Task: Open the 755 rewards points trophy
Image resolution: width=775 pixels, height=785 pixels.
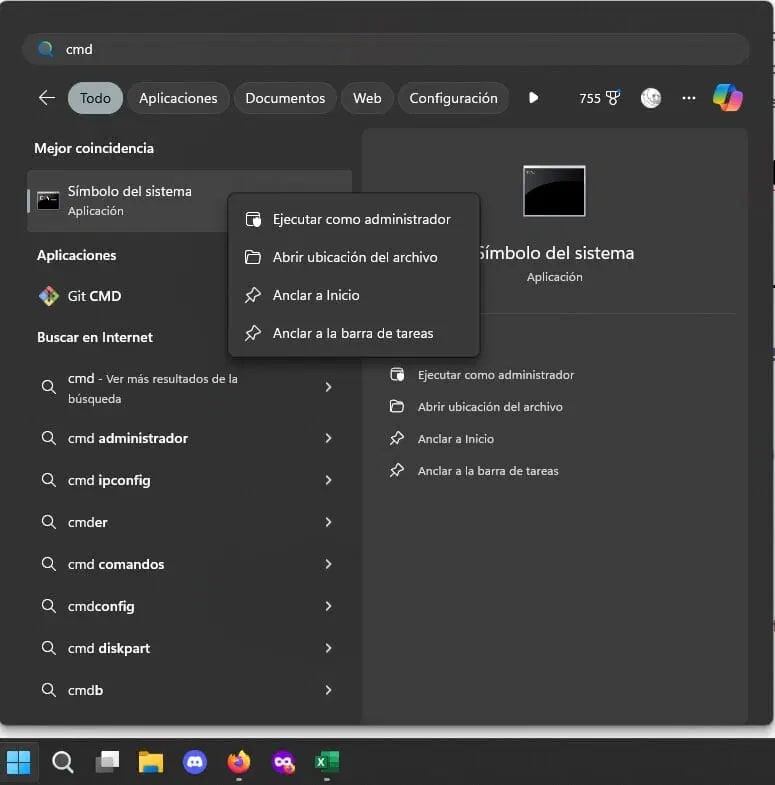Action: click(x=599, y=98)
